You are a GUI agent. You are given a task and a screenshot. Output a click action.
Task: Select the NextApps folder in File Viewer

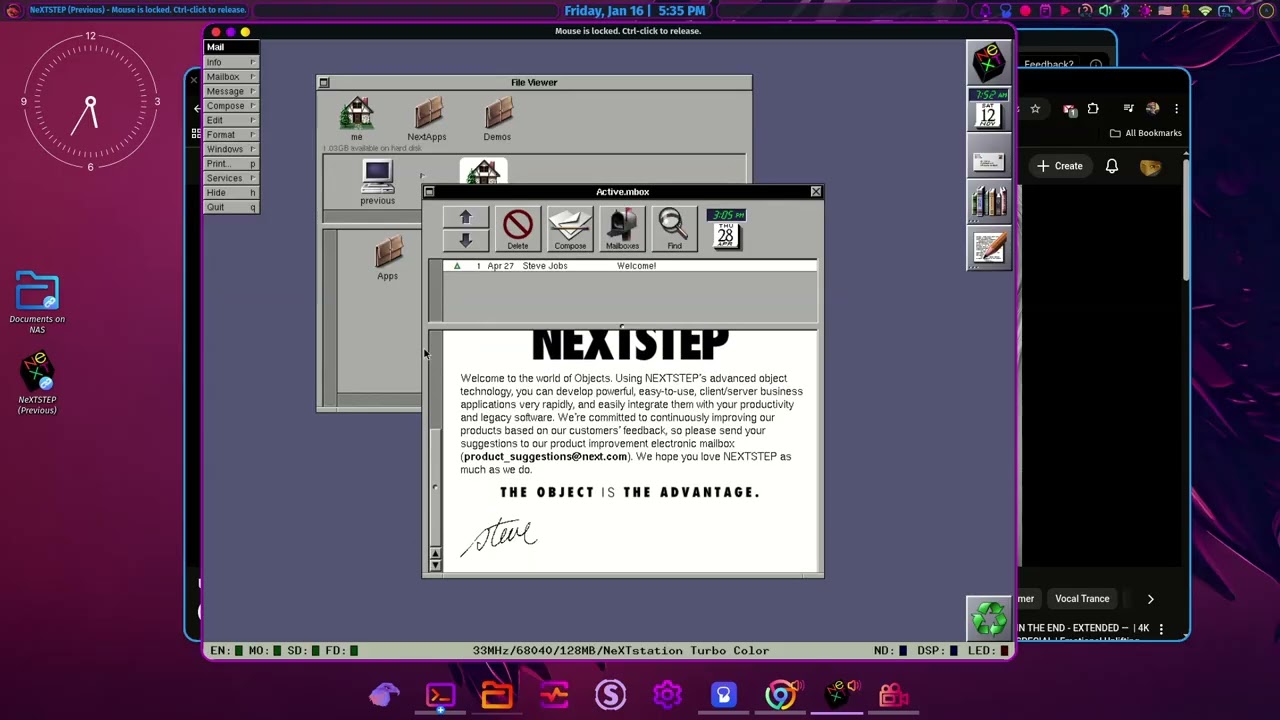(427, 118)
